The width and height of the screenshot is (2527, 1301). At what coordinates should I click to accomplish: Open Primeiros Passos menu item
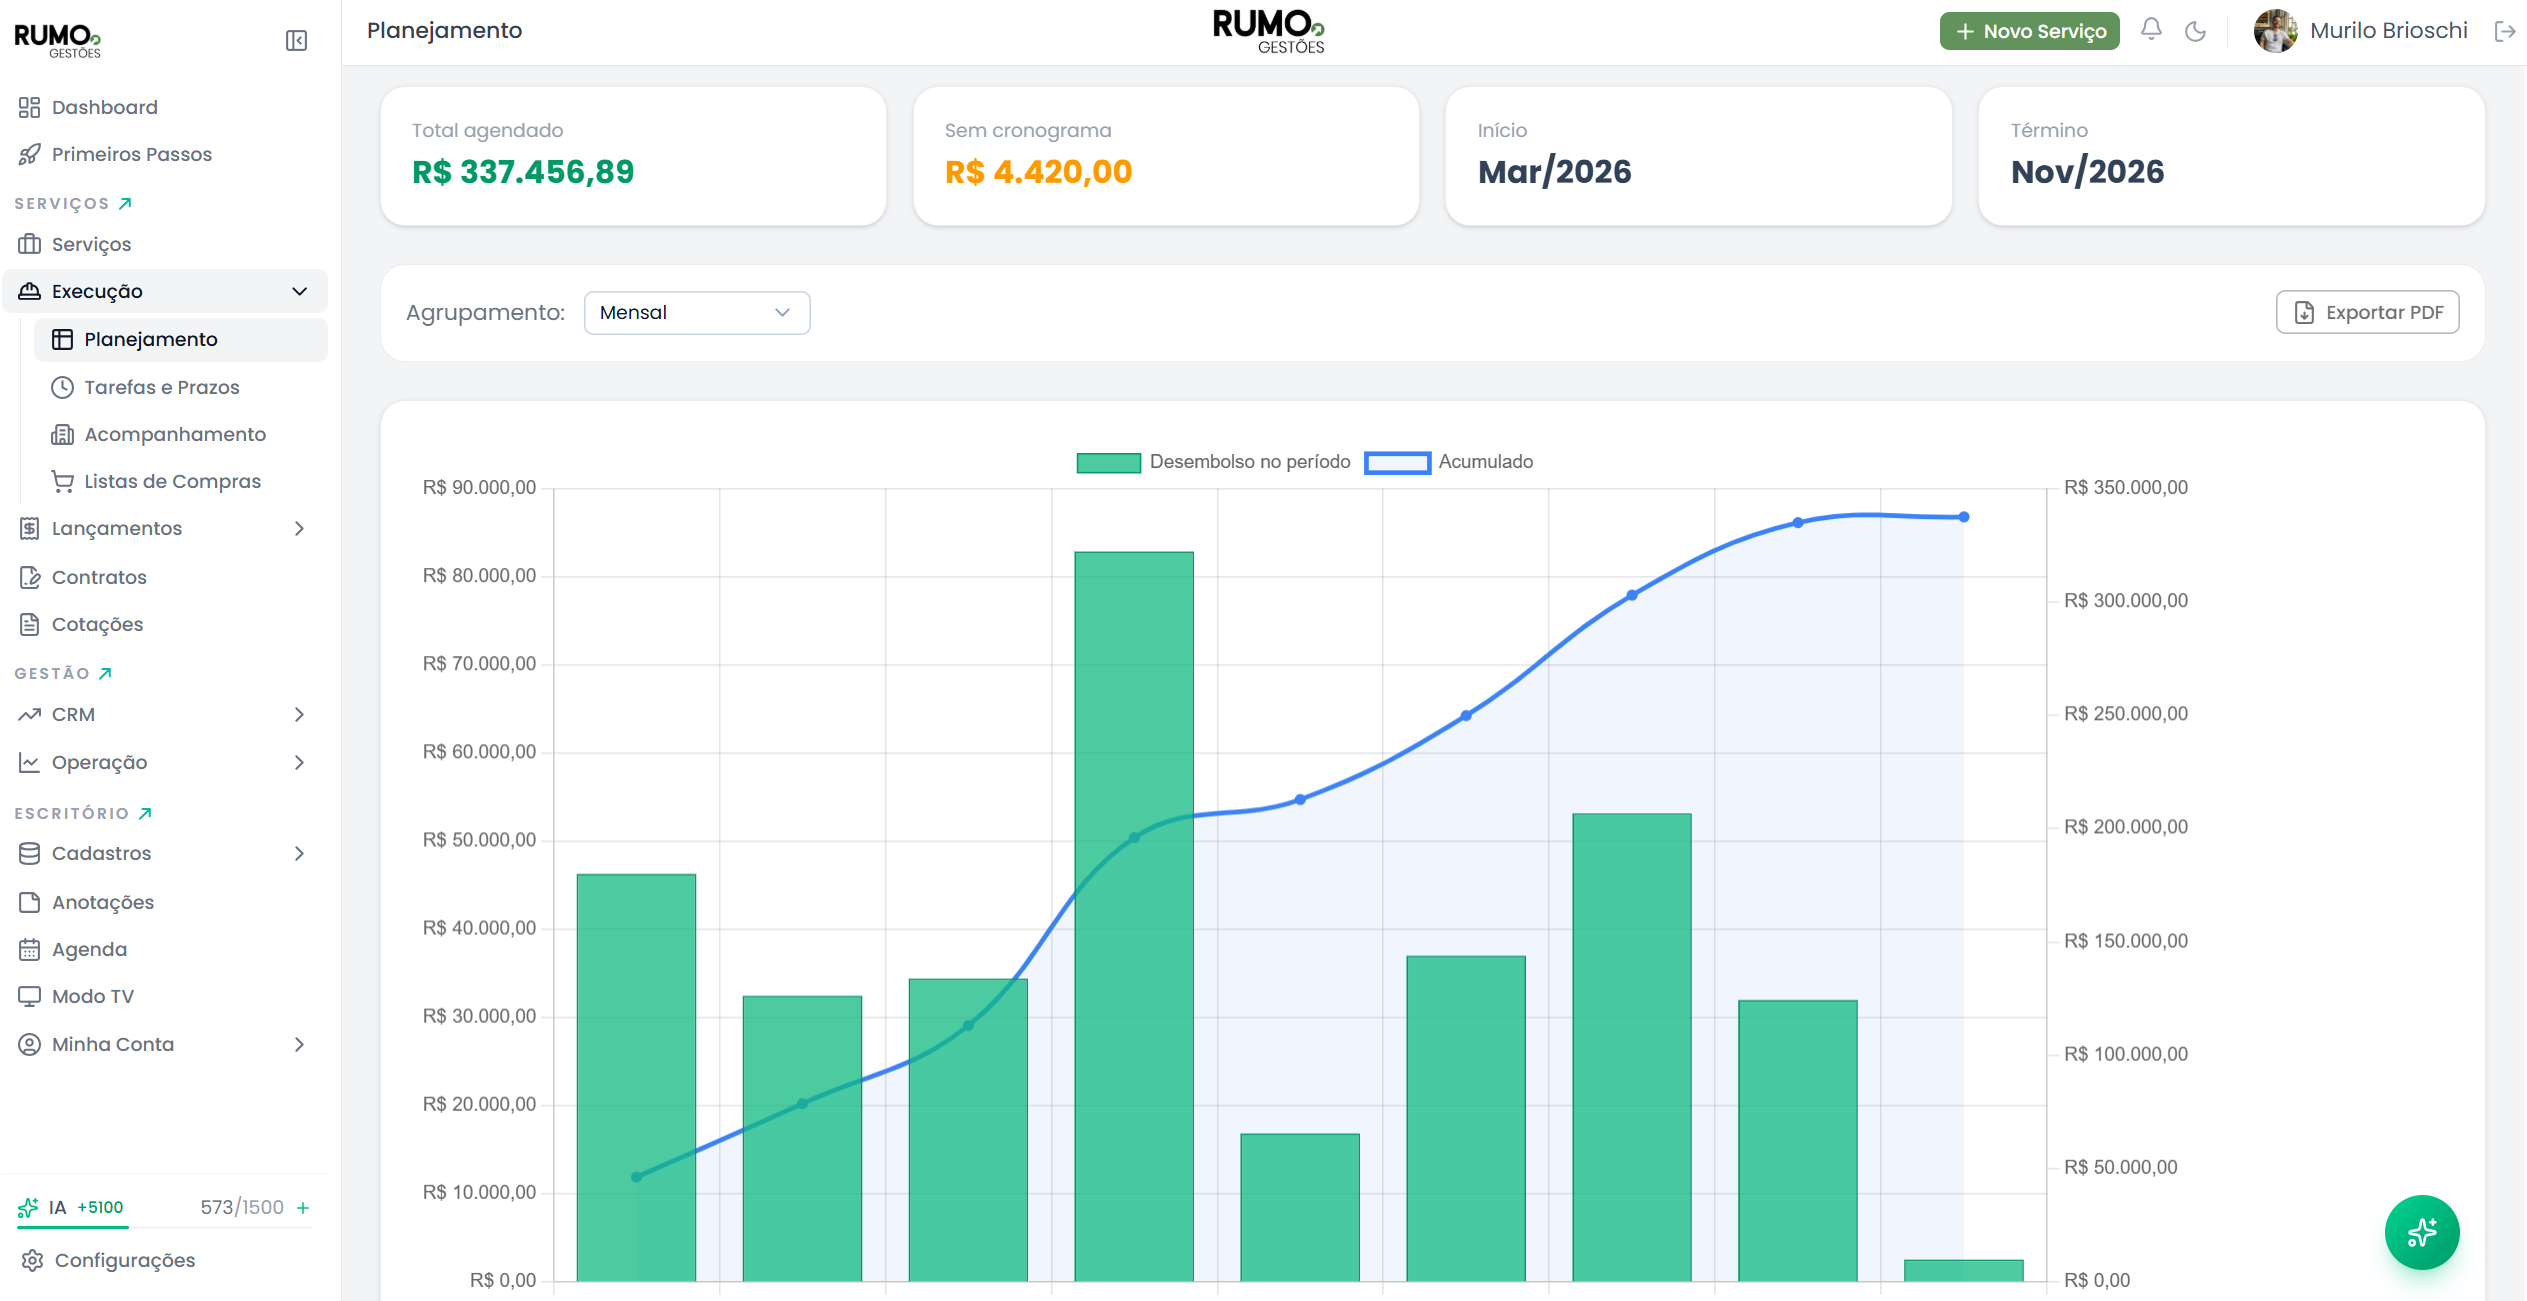coord(164,154)
